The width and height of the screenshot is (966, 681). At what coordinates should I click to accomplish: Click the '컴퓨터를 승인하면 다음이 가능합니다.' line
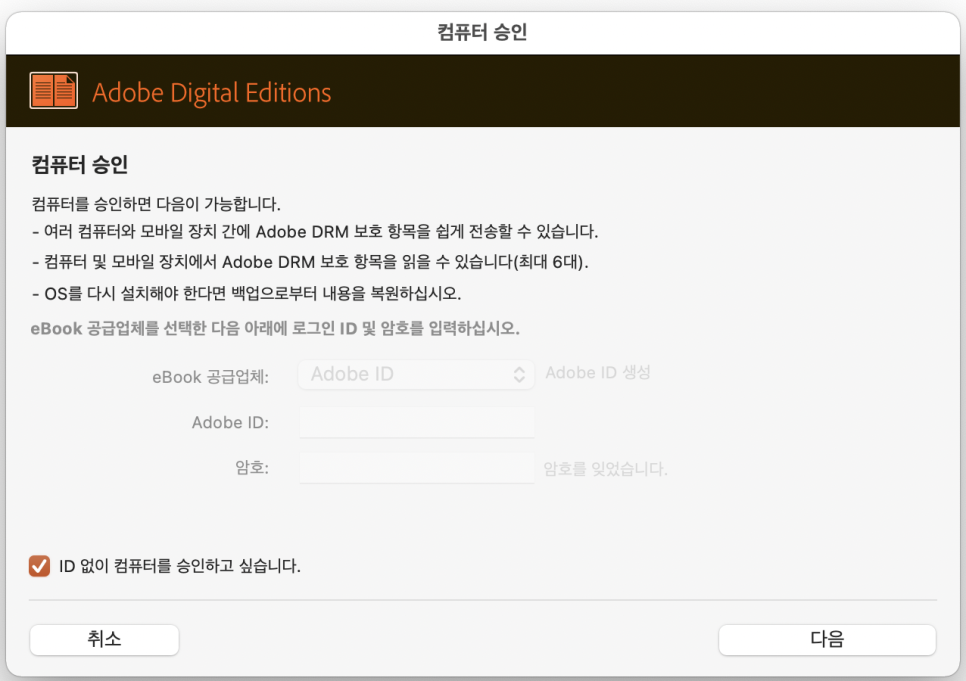156,204
